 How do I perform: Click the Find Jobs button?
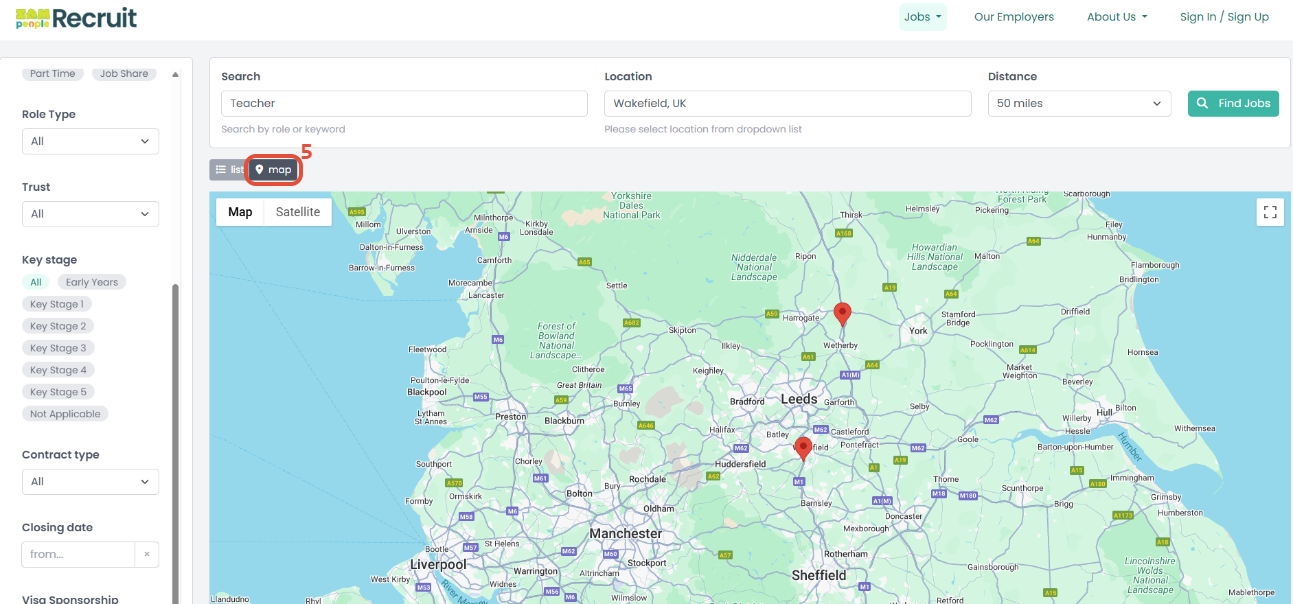click(1233, 103)
